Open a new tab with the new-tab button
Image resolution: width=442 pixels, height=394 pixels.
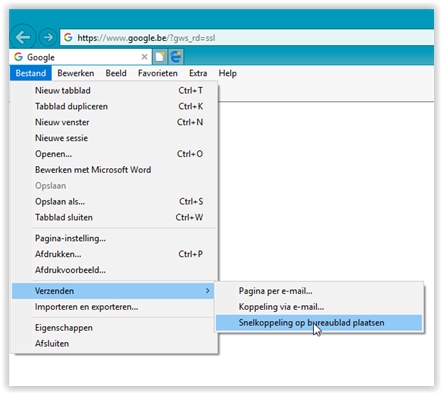(x=160, y=57)
